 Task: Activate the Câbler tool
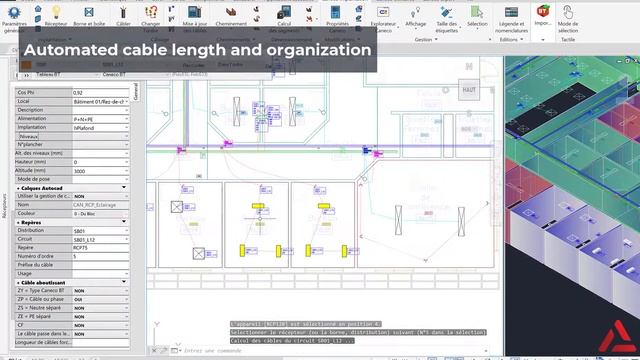(123, 16)
